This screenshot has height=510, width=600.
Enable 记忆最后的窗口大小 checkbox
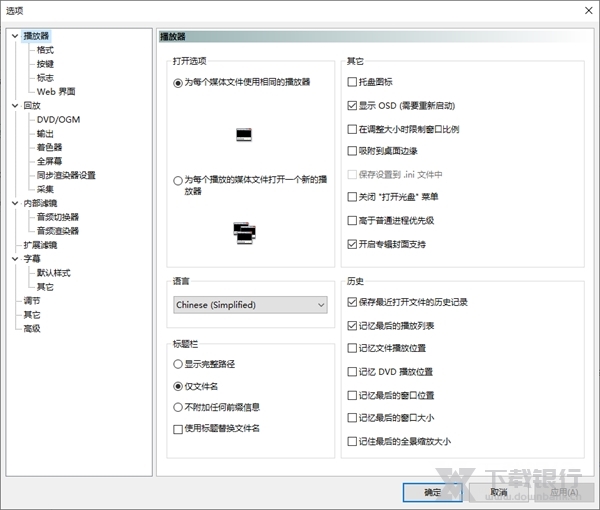352,418
